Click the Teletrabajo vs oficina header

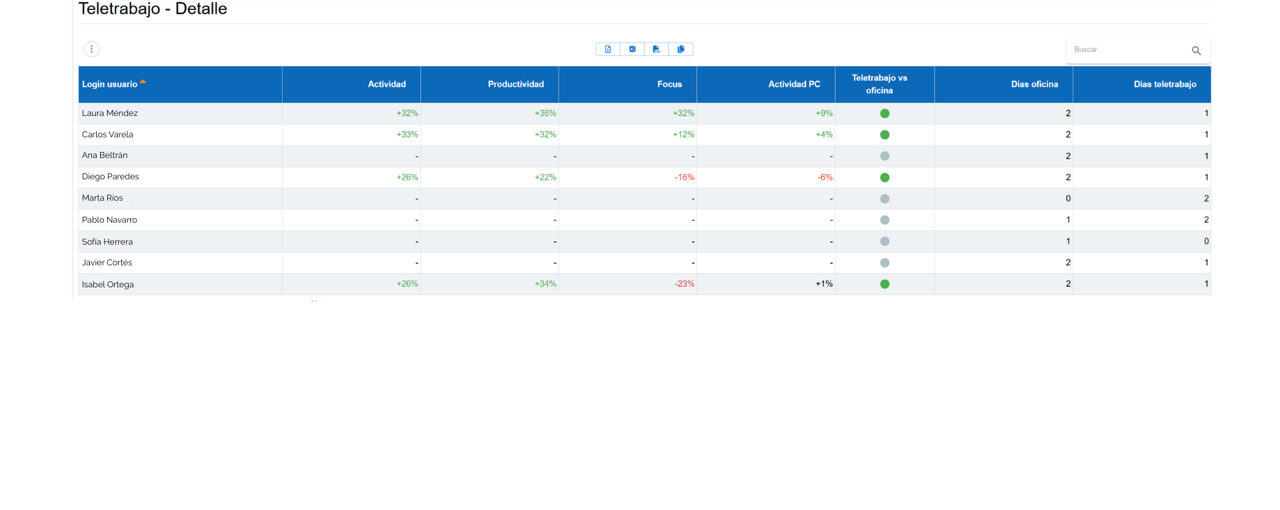pos(879,84)
